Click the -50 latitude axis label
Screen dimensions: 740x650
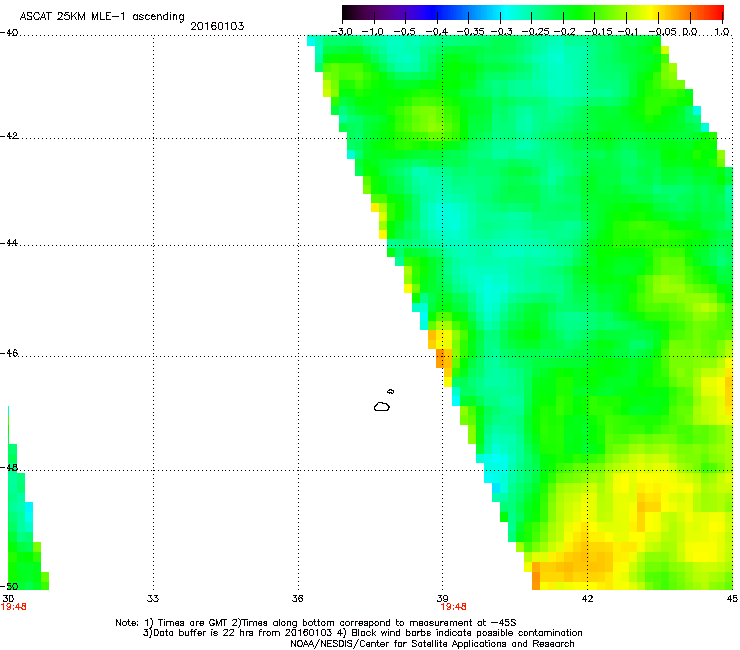pos(9,586)
